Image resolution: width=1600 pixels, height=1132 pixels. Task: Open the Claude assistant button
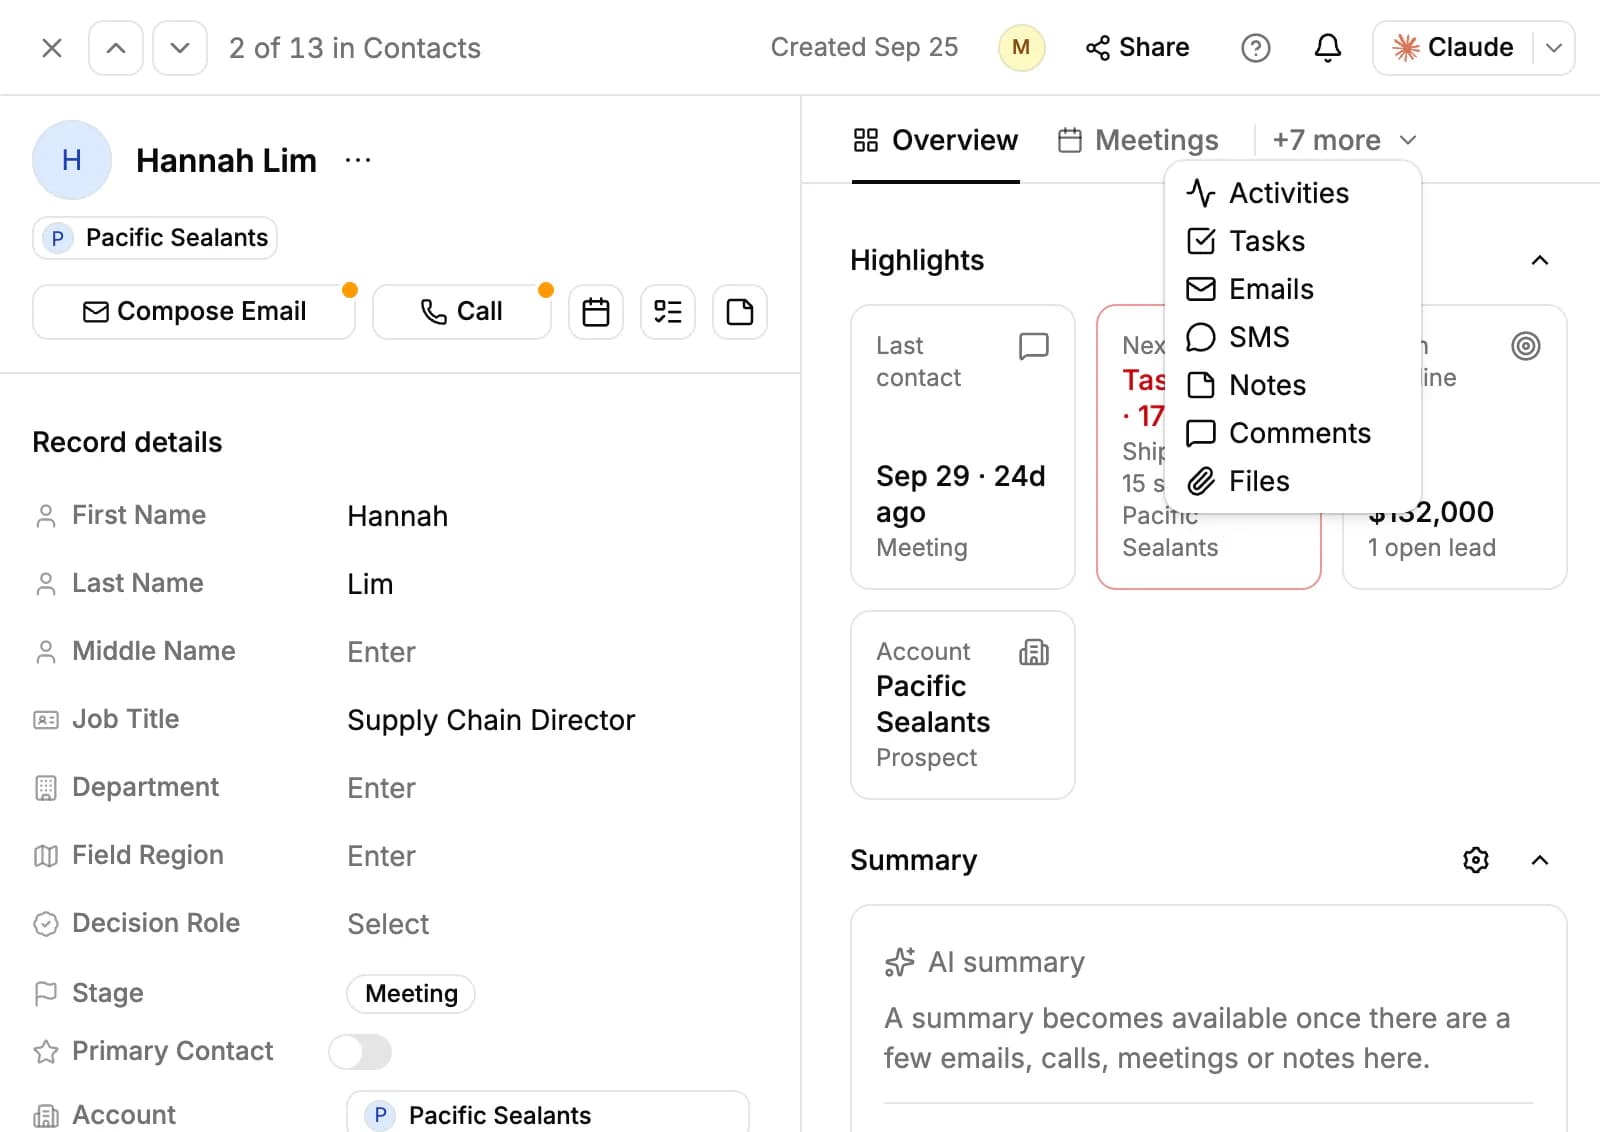point(1452,48)
